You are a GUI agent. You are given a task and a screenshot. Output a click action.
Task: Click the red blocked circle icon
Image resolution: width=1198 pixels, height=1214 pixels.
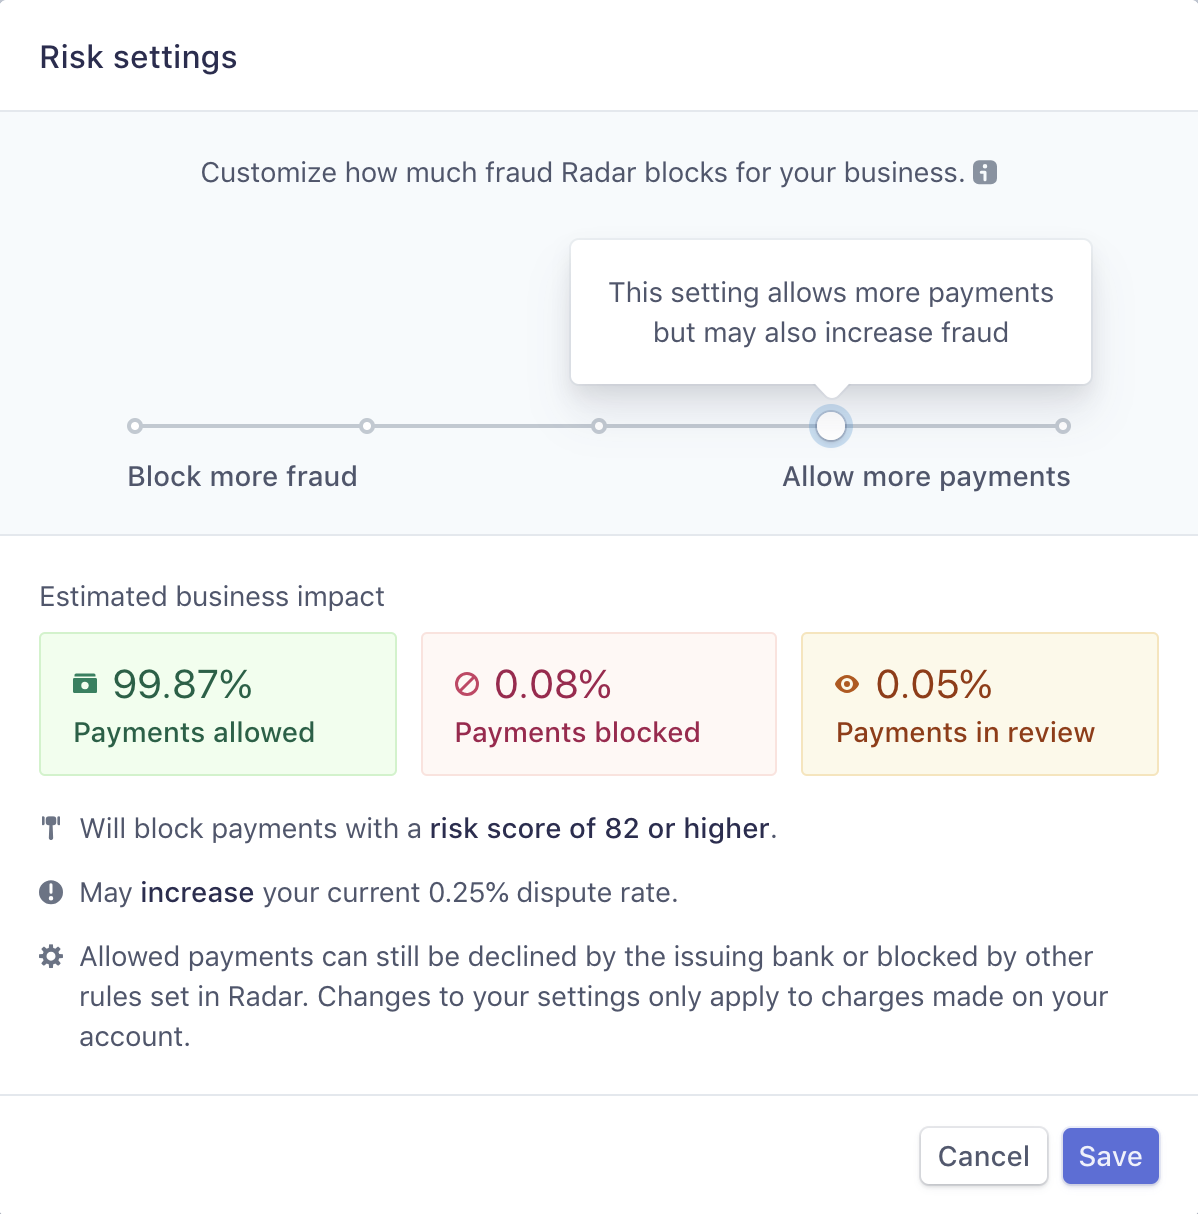pos(467,684)
